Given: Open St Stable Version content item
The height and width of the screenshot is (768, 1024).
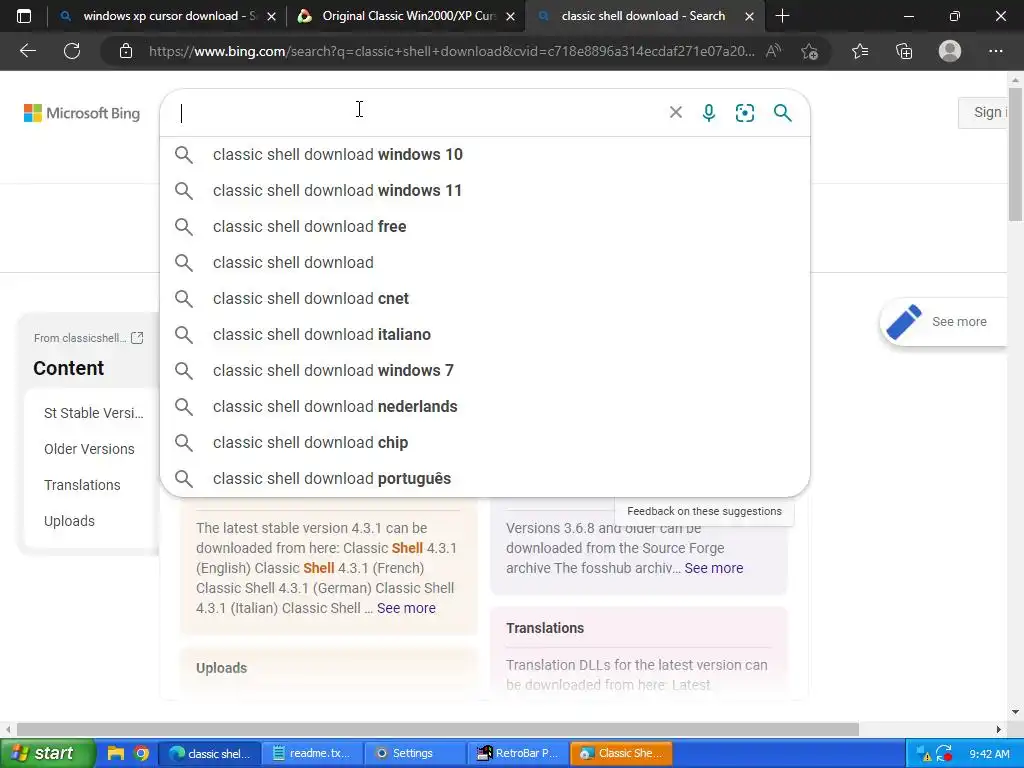Looking at the screenshot, I should point(93,413).
